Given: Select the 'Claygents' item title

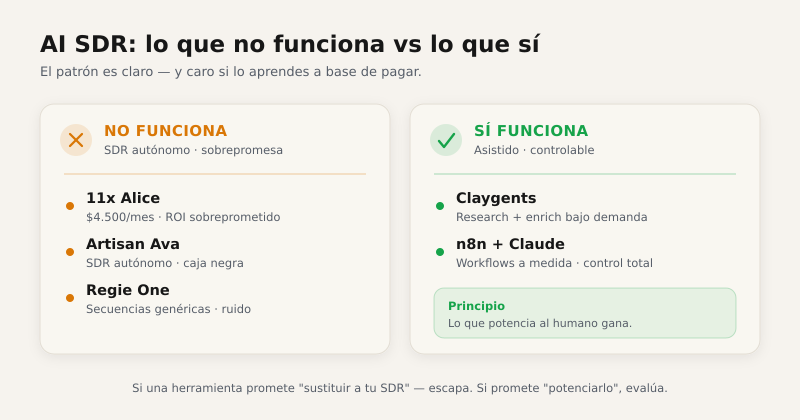Looking at the screenshot, I should (496, 198).
